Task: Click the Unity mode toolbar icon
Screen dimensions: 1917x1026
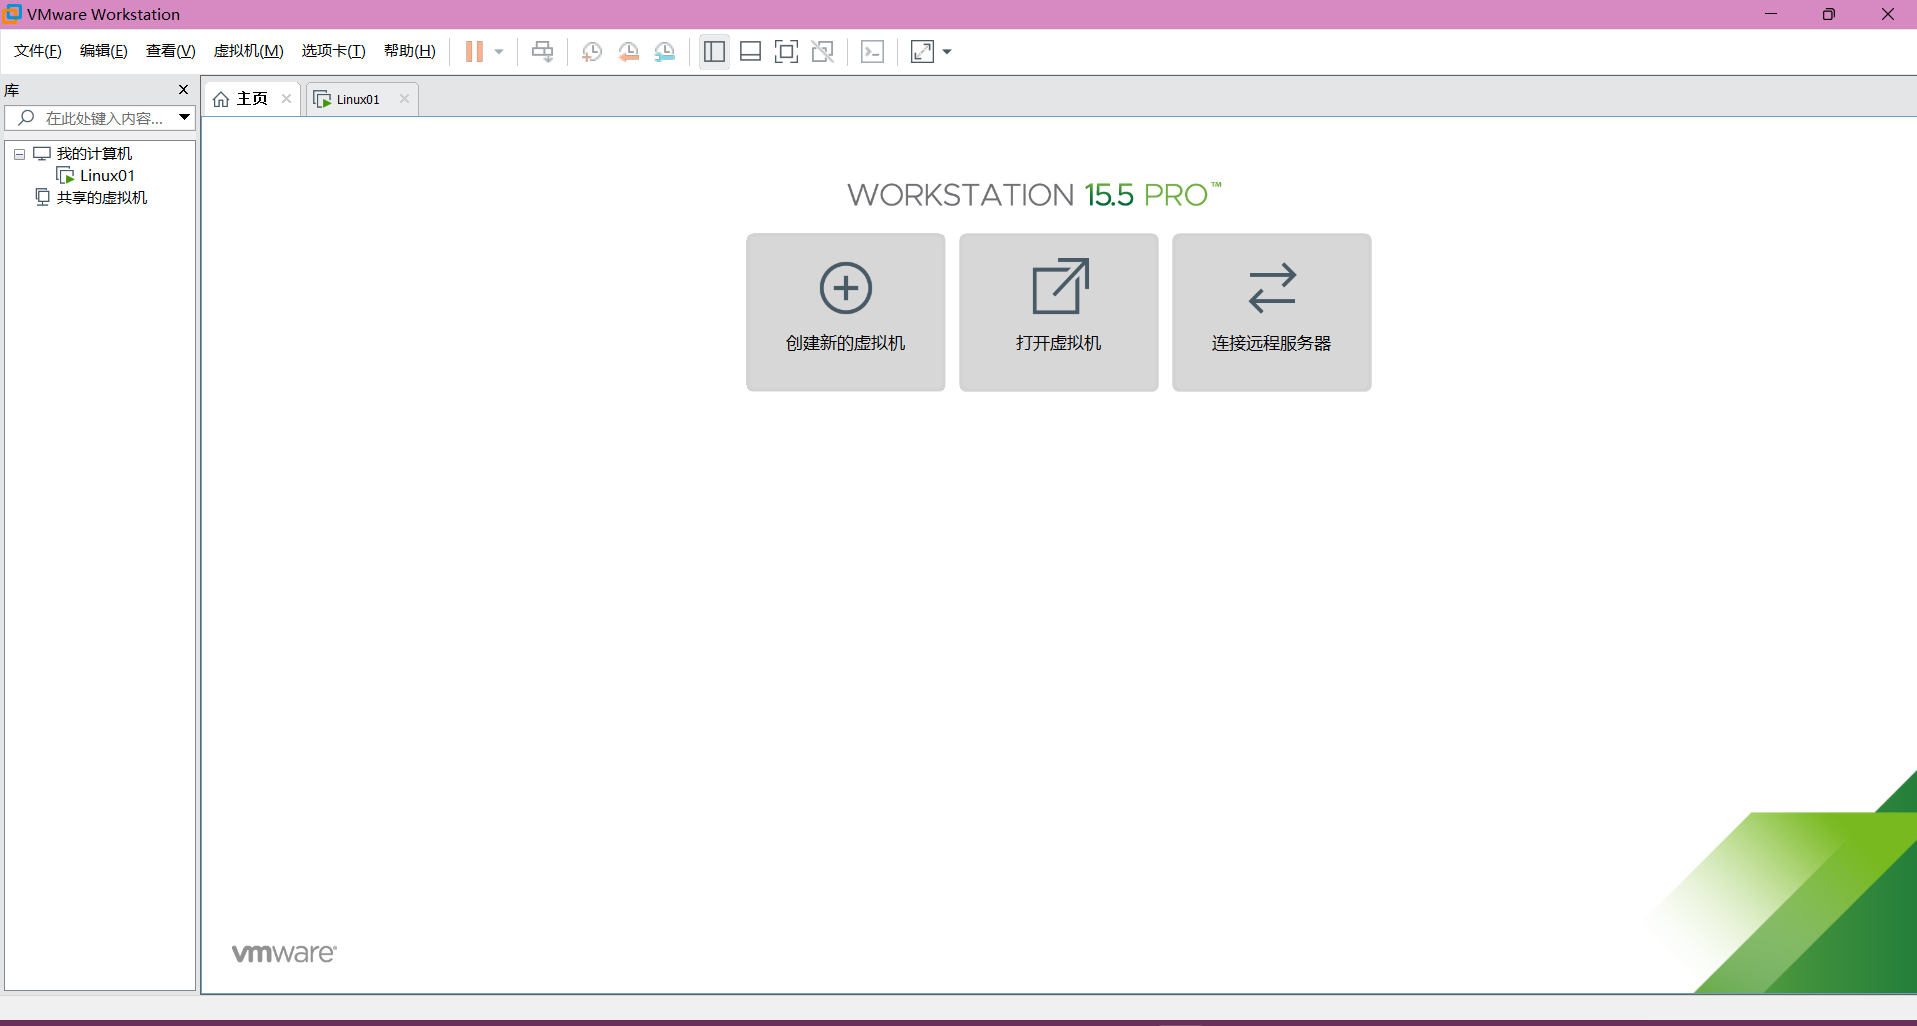Action: [x=822, y=52]
